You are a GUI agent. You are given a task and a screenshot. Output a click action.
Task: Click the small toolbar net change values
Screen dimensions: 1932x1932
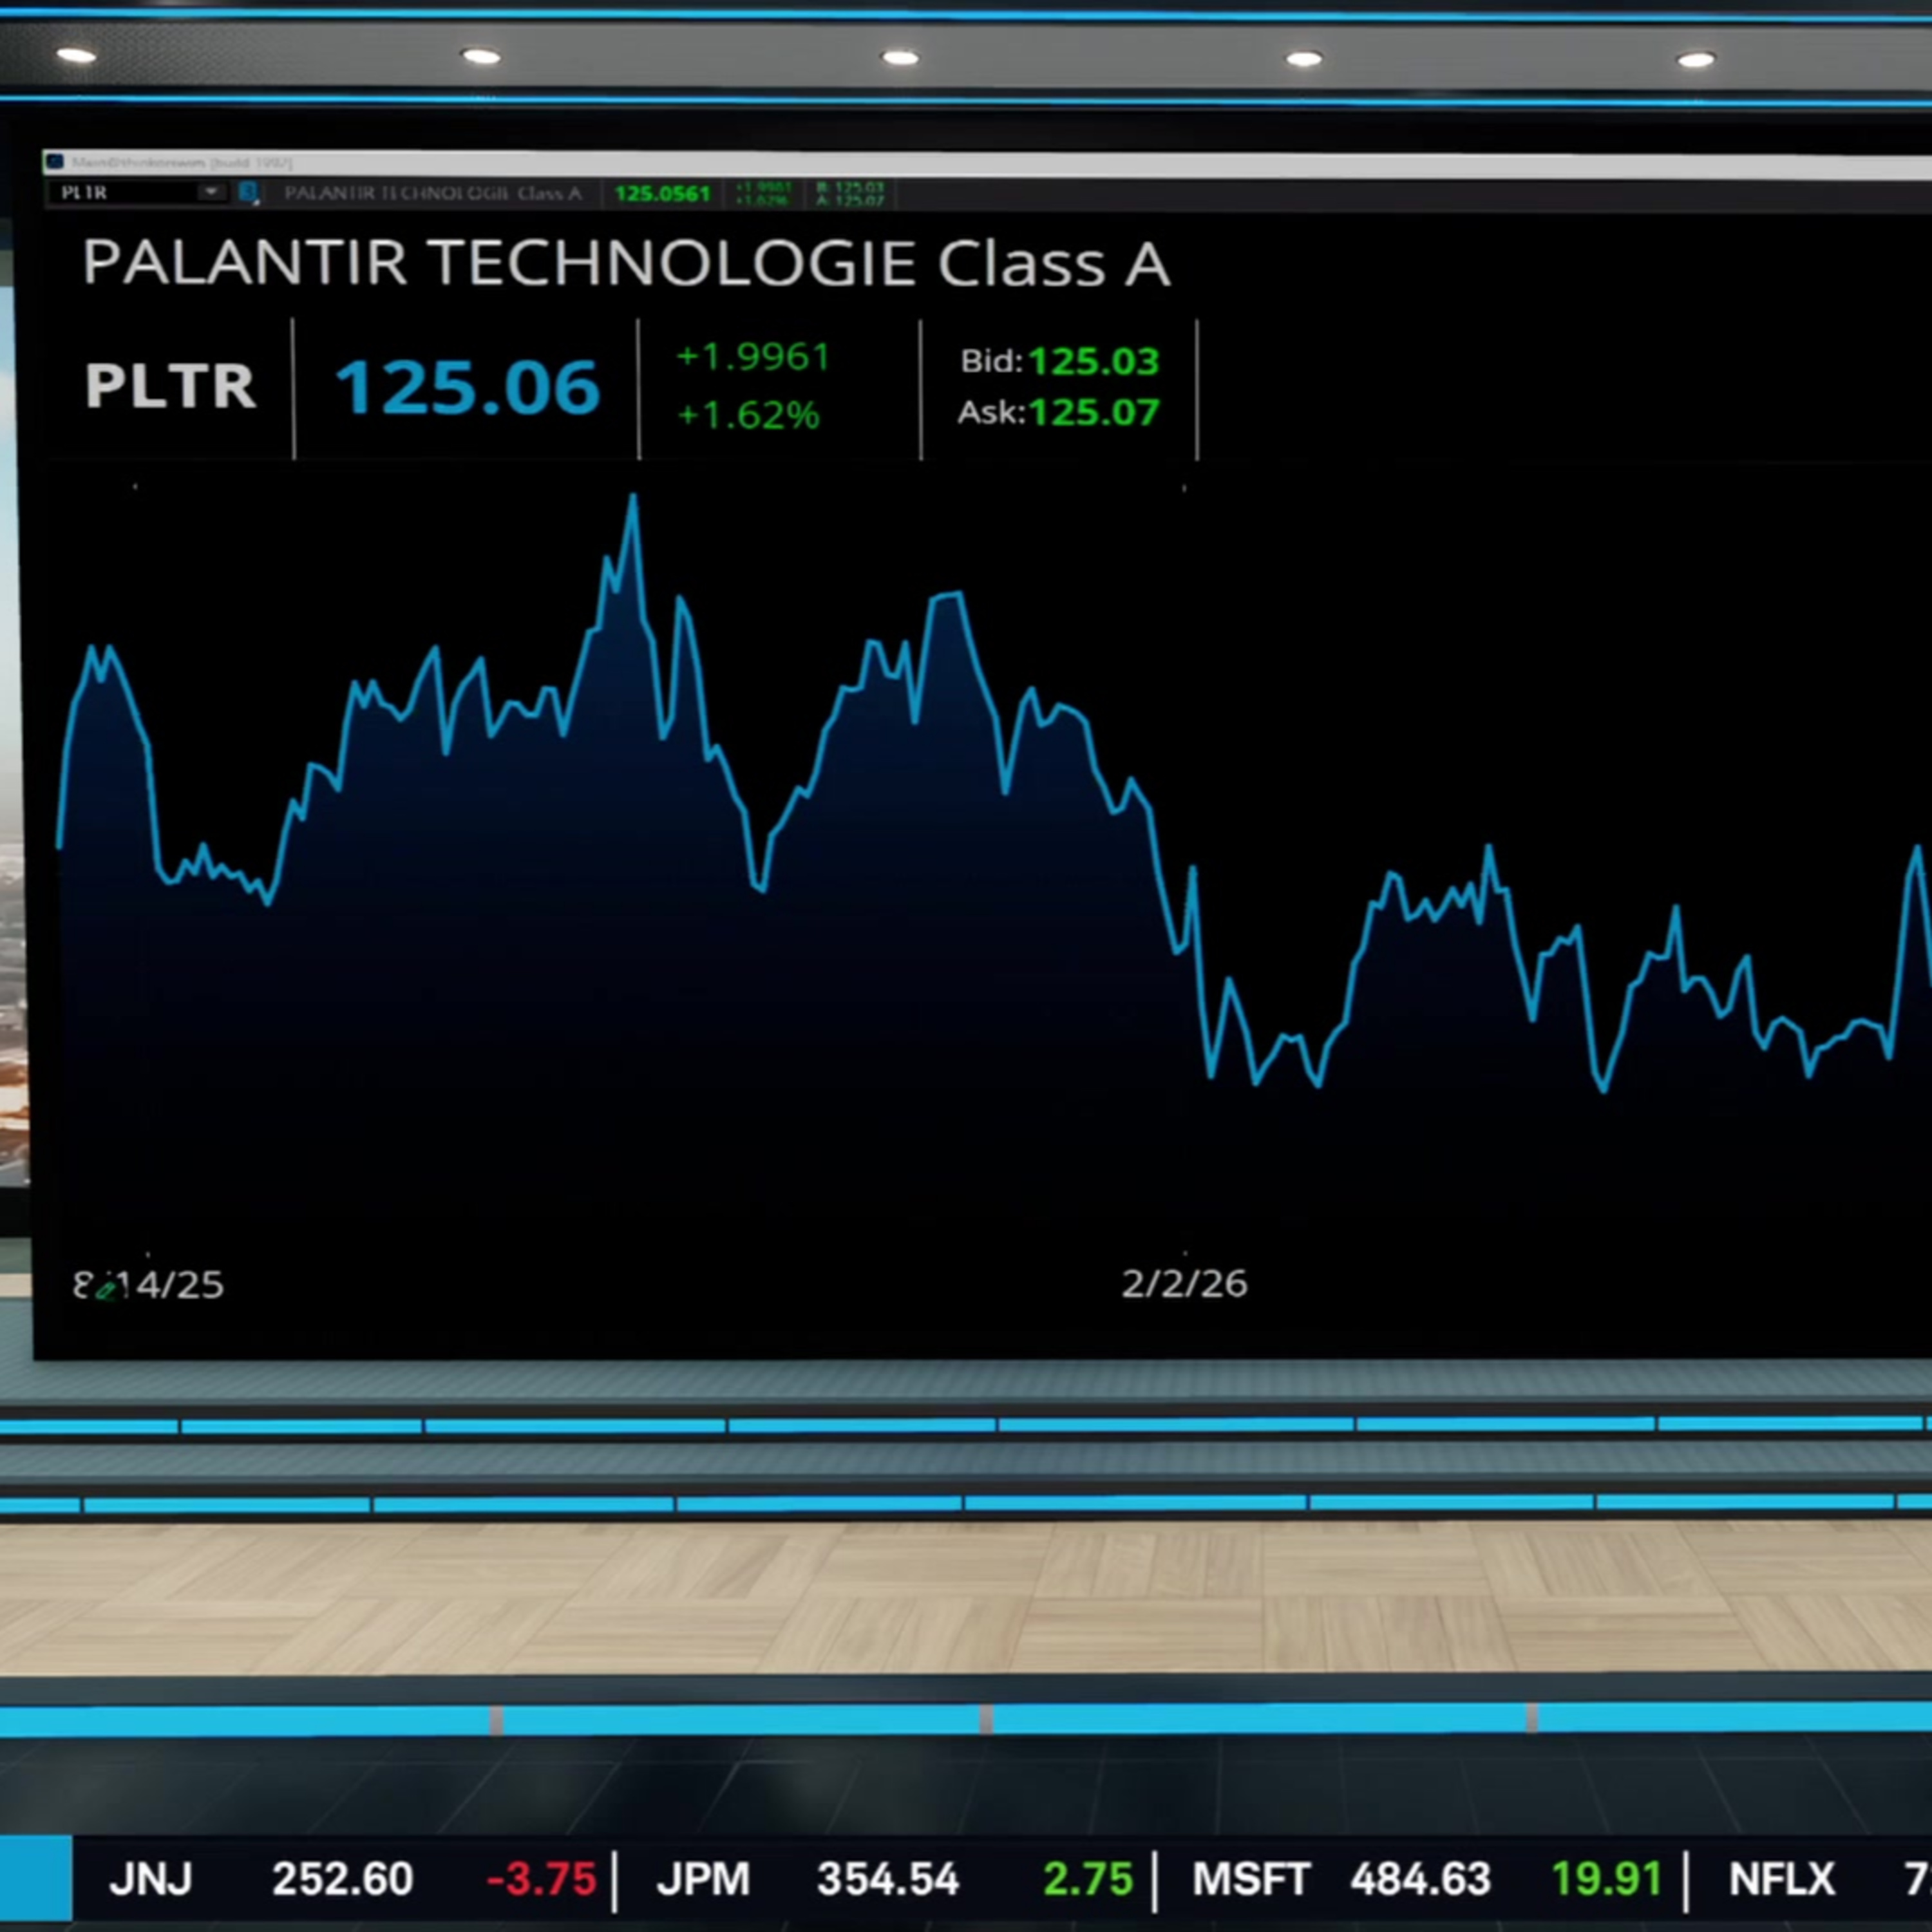pos(763,194)
